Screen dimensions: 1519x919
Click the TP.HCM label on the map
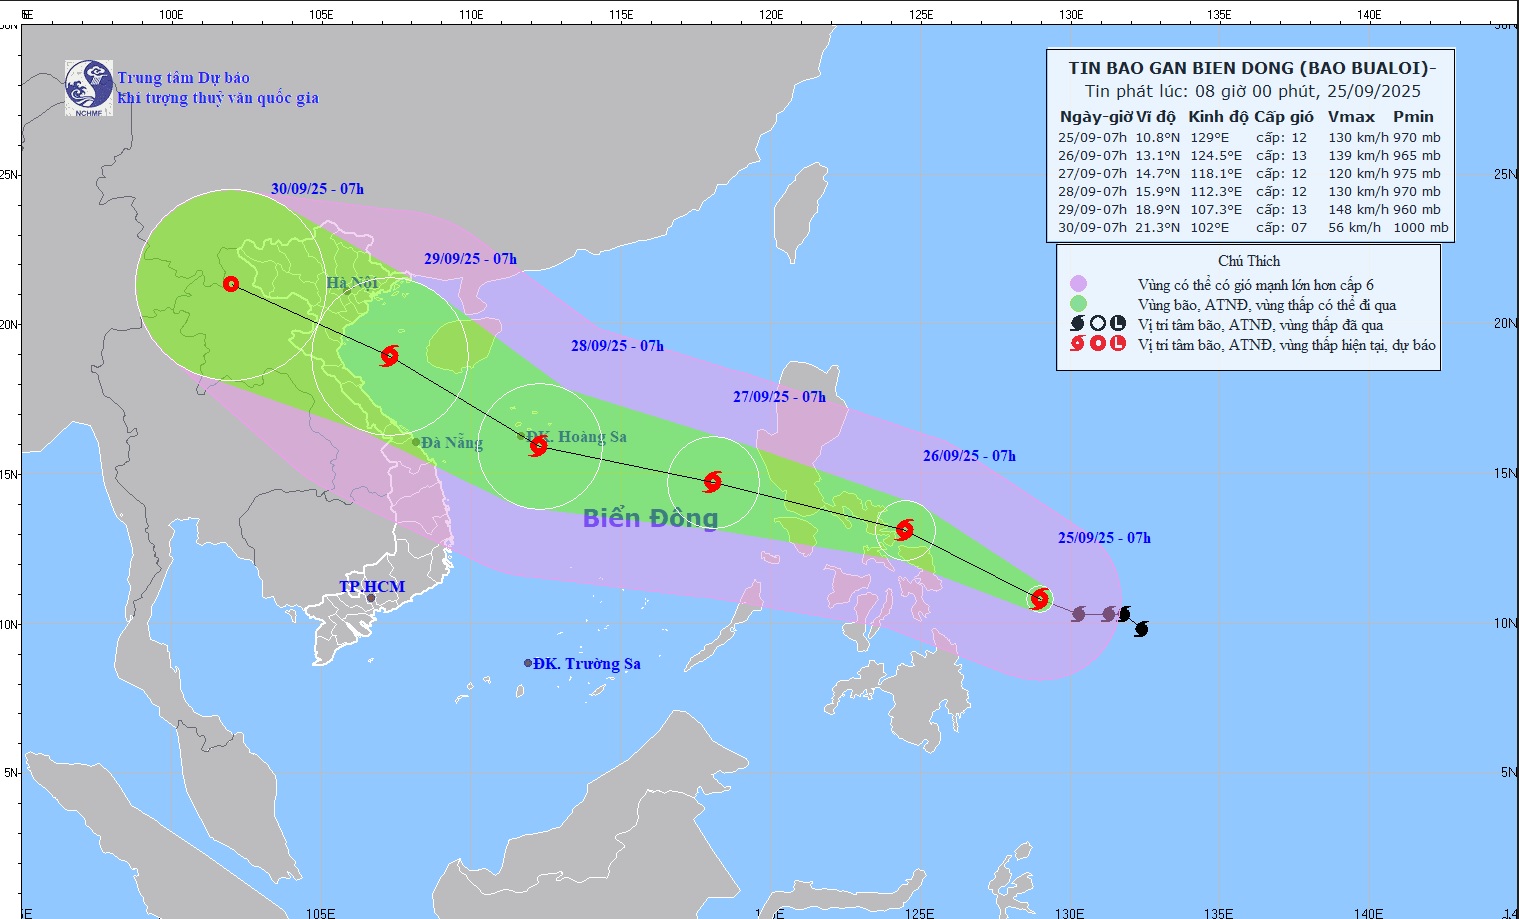[x=372, y=587]
